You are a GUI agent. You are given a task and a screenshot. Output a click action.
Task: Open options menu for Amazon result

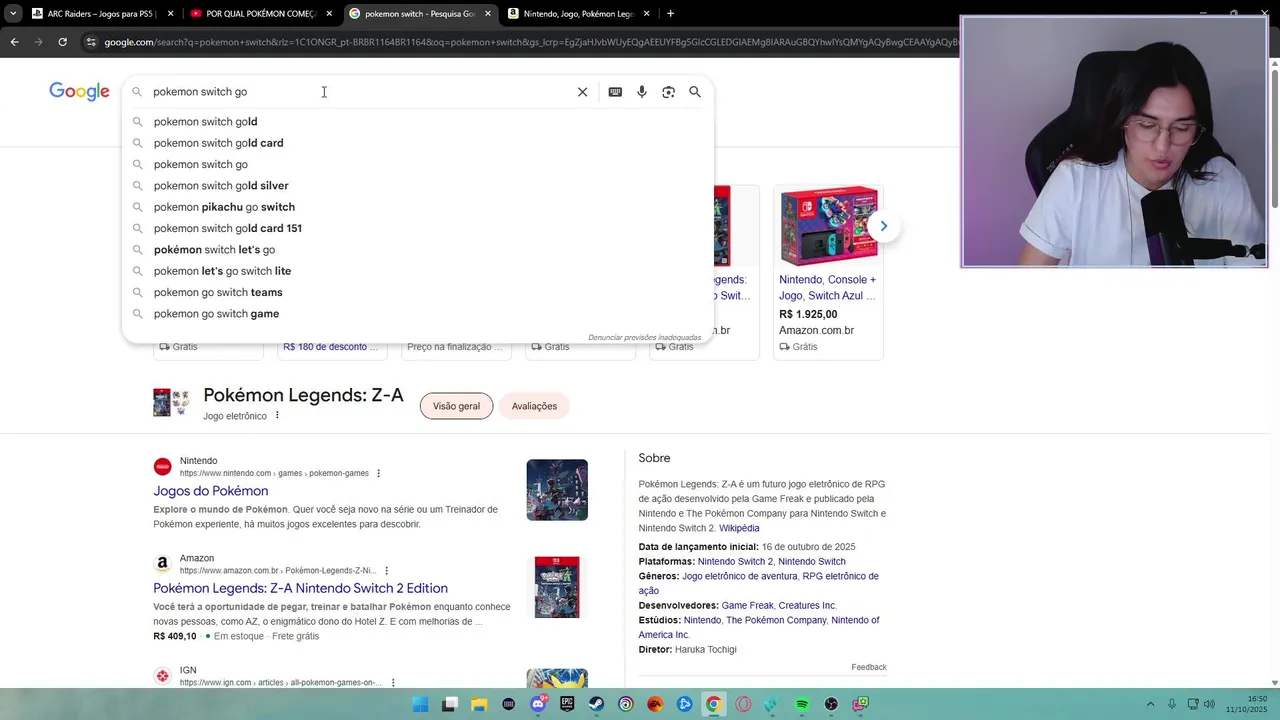click(386, 571)
